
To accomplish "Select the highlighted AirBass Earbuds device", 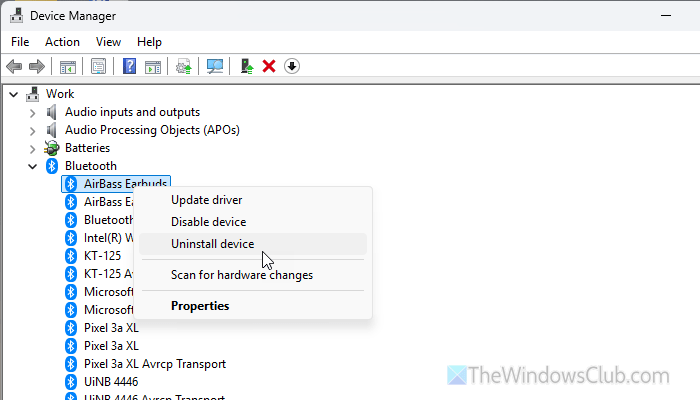I will (116, 183).
